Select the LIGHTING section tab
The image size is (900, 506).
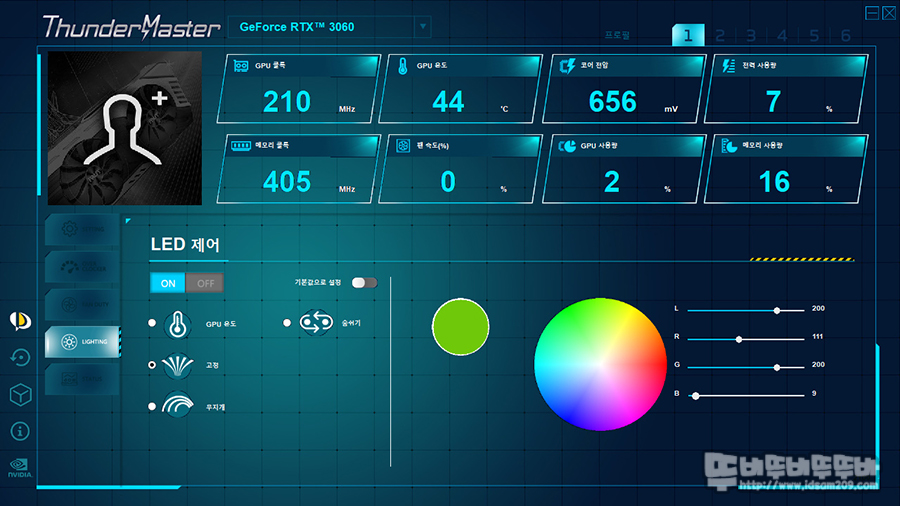click(82, 342)
